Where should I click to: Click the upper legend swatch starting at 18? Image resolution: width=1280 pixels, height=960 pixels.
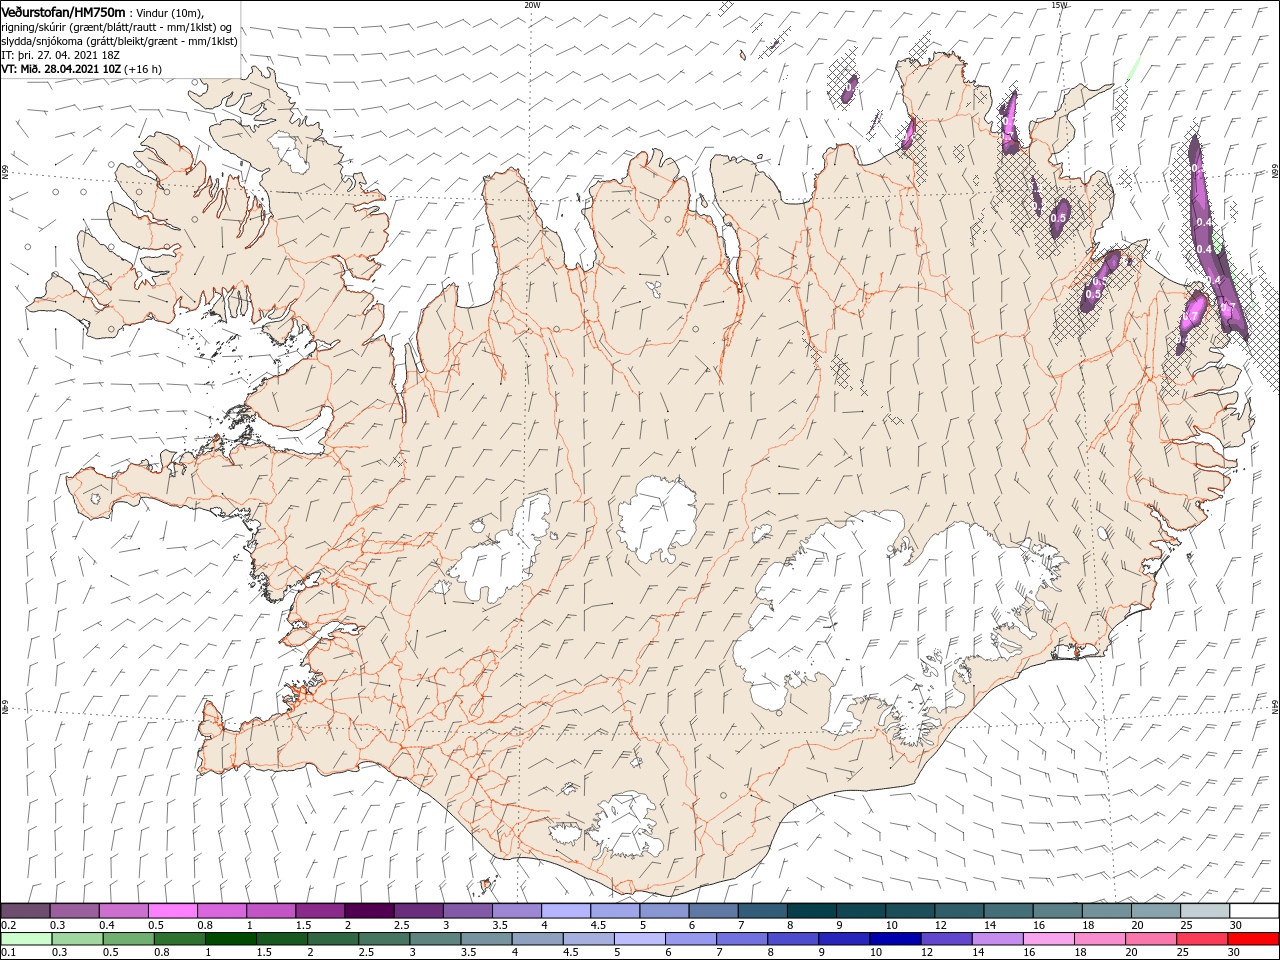coord(1105,911)
